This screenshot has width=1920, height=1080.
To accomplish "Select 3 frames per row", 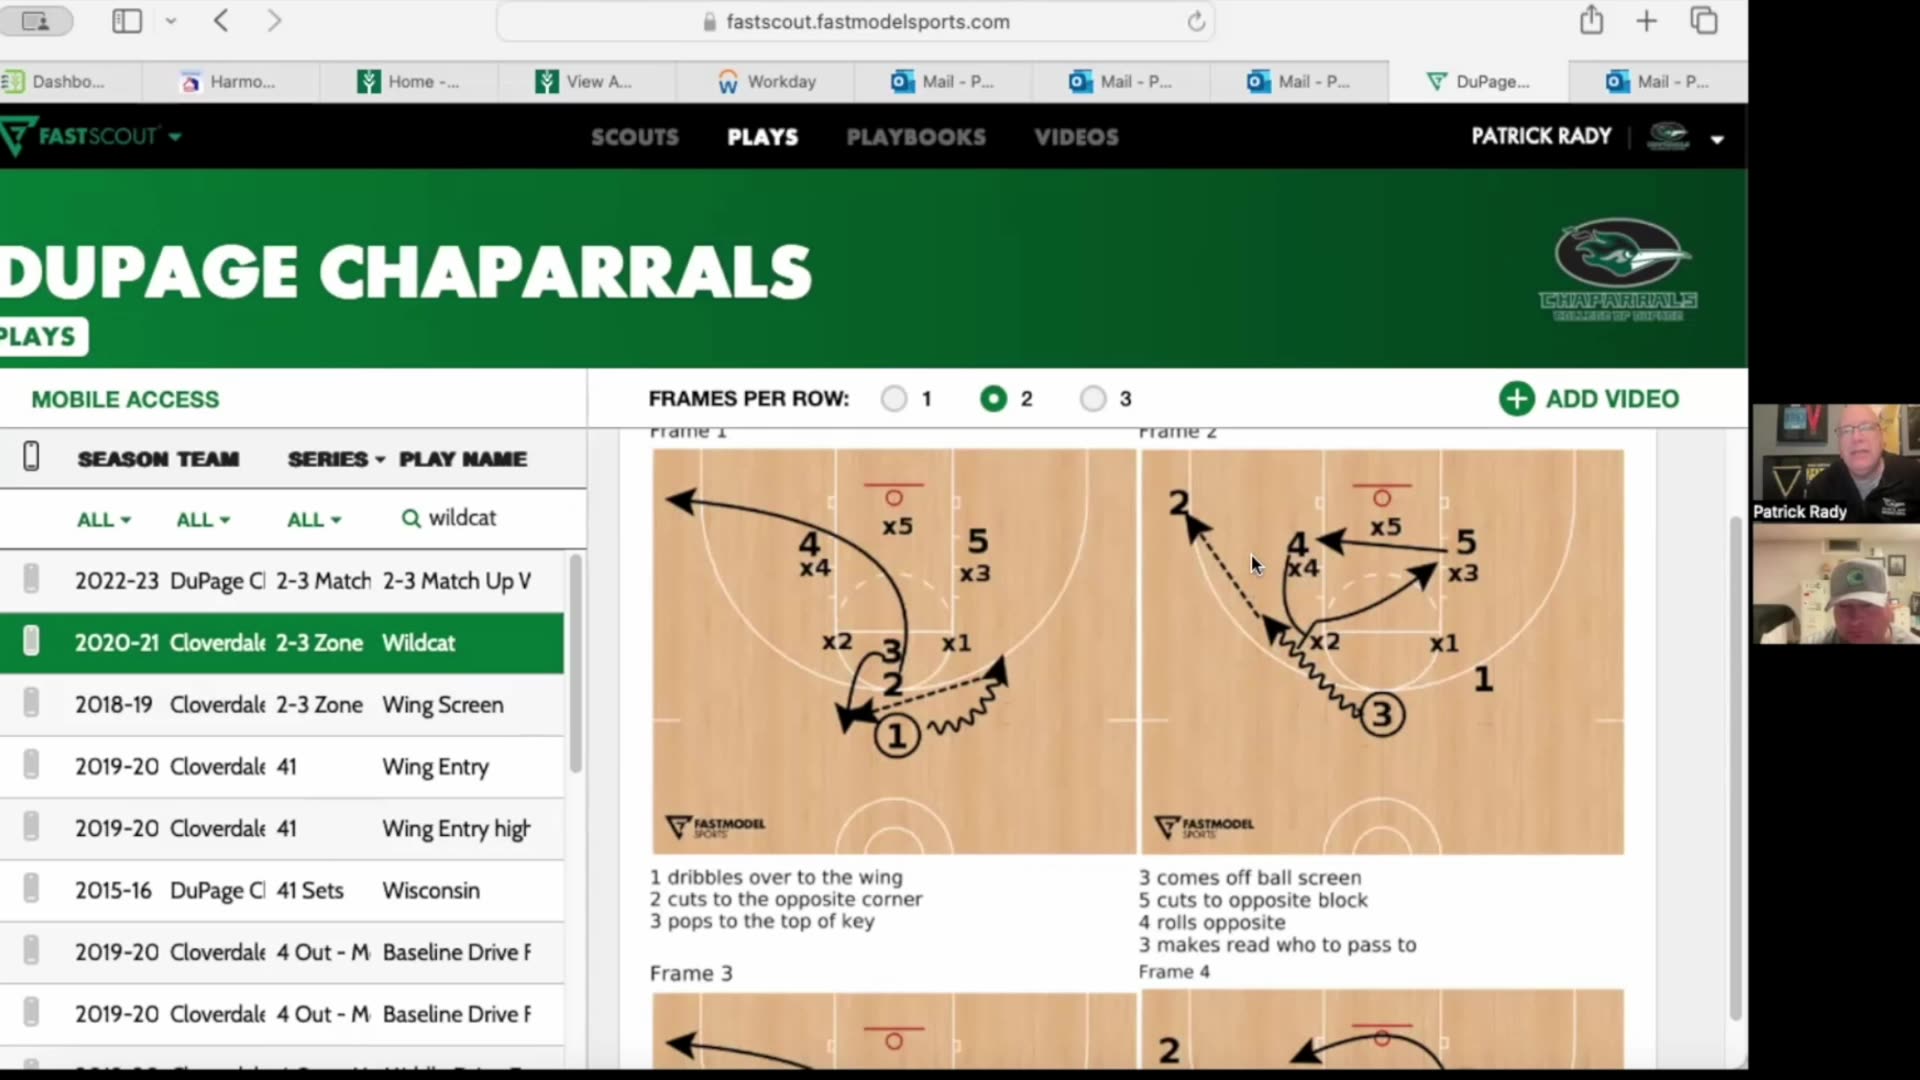I will (x=1093, y=399).
